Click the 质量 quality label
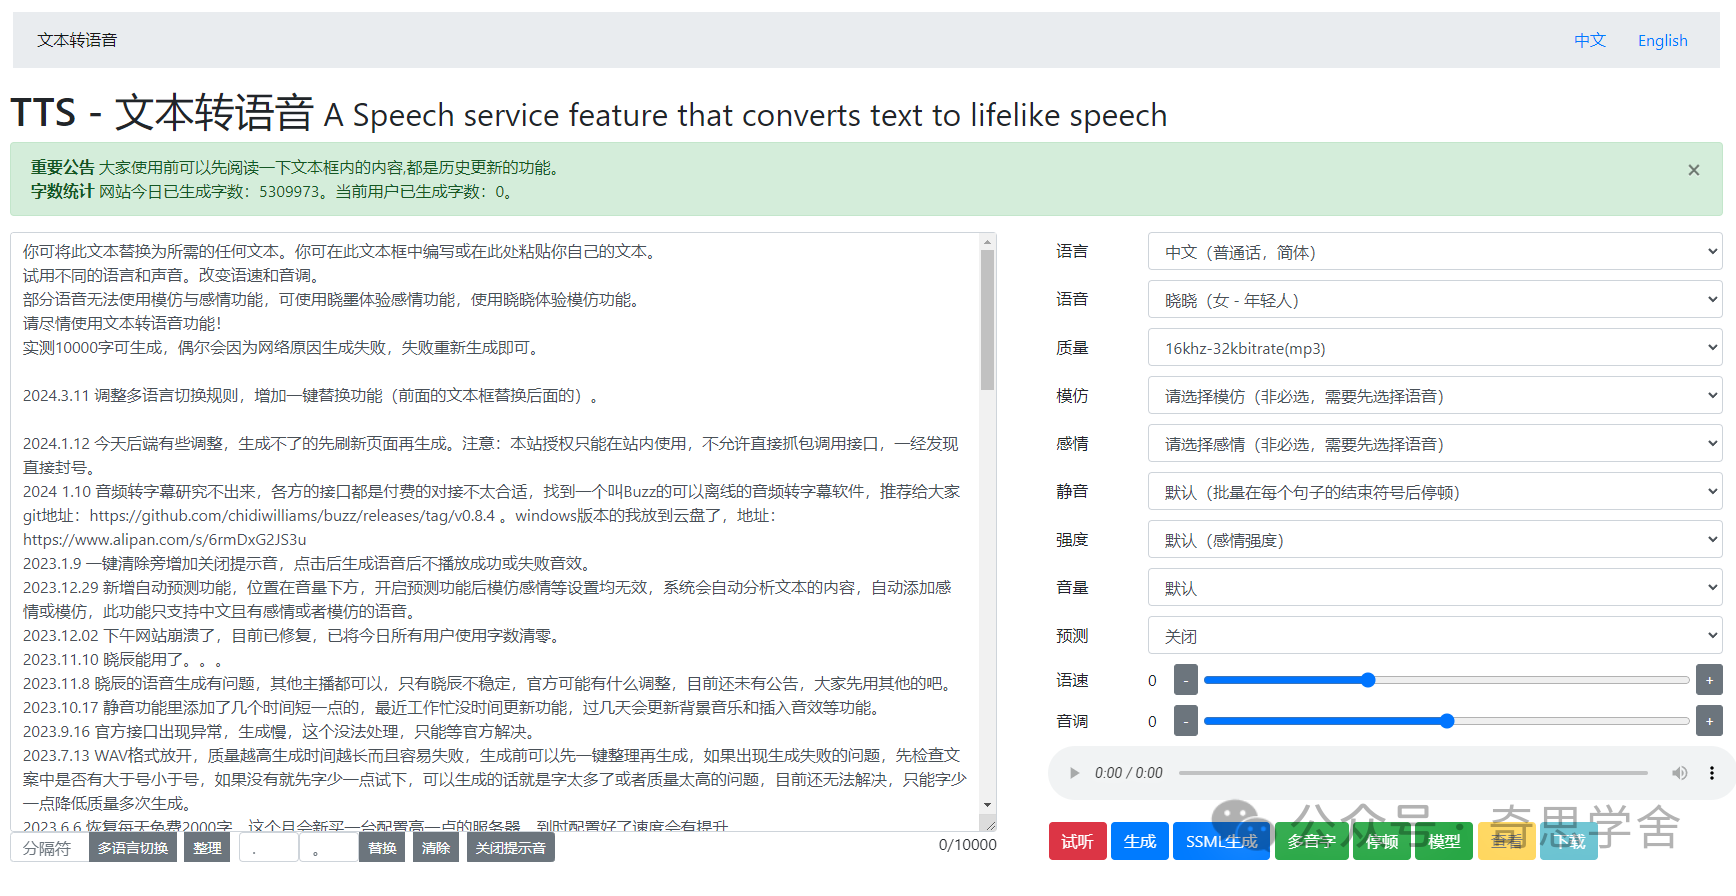The height and width of the screenshot is (896, 1736). pyautogui.click(x=1072, y=348)
